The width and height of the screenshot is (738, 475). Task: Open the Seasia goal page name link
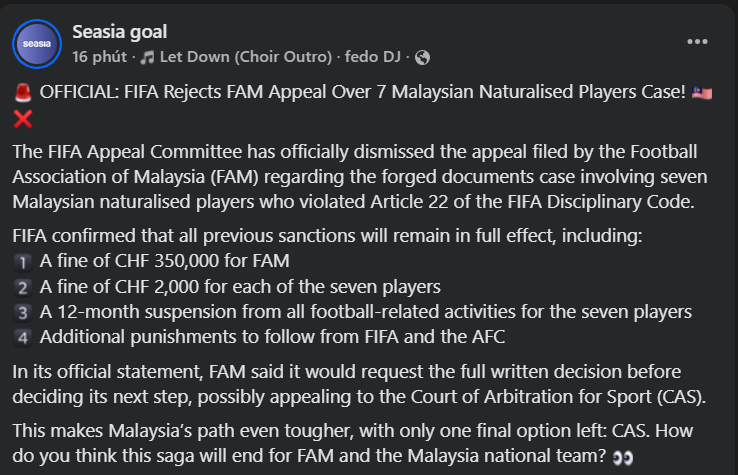pos(120,33)
